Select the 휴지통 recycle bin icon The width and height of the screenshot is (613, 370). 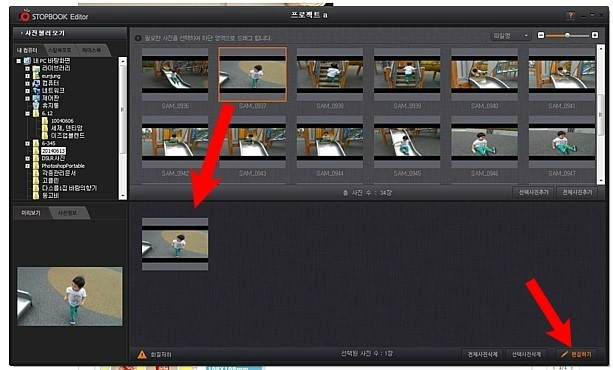[36, 105]
